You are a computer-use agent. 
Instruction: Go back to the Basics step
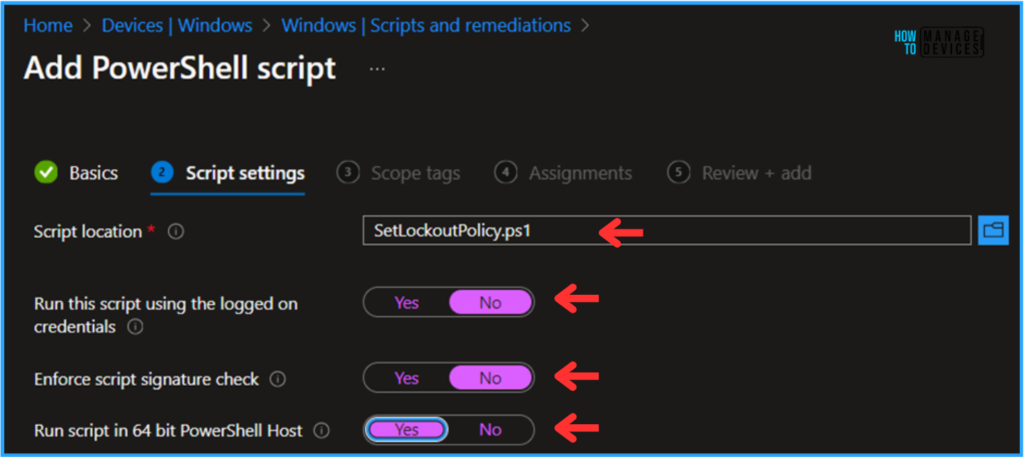[x=76, y=173]
